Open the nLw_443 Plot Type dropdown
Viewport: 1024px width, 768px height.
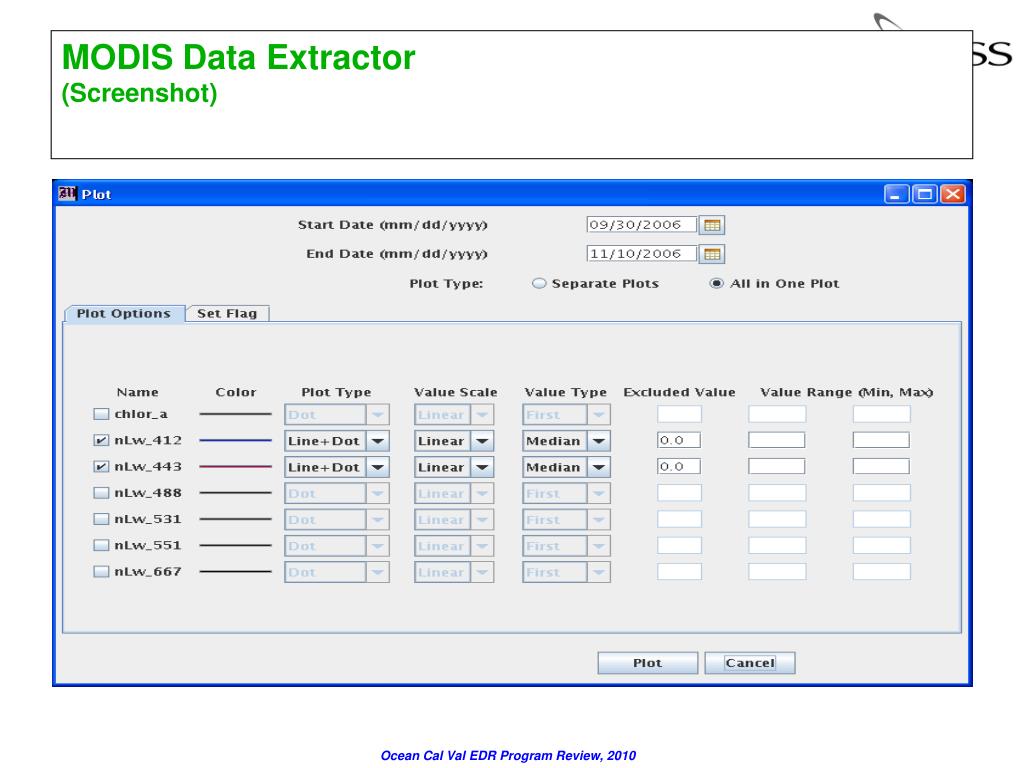pyautogui.click(x=337, y=467)
